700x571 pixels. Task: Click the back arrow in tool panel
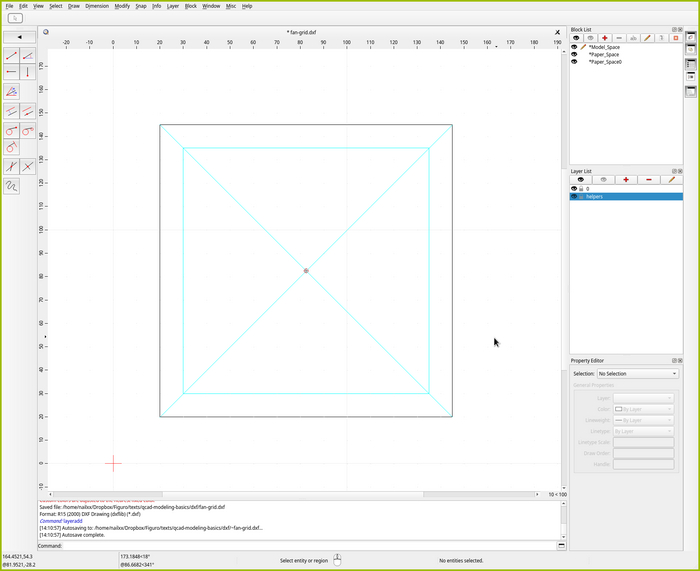tap(20, 38)
